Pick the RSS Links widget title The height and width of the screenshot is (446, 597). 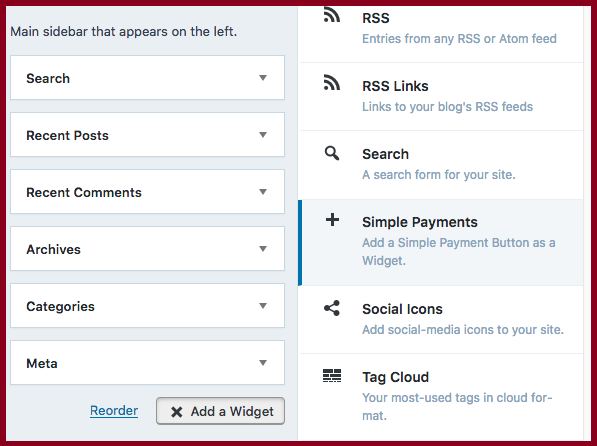tap(395, 86)
